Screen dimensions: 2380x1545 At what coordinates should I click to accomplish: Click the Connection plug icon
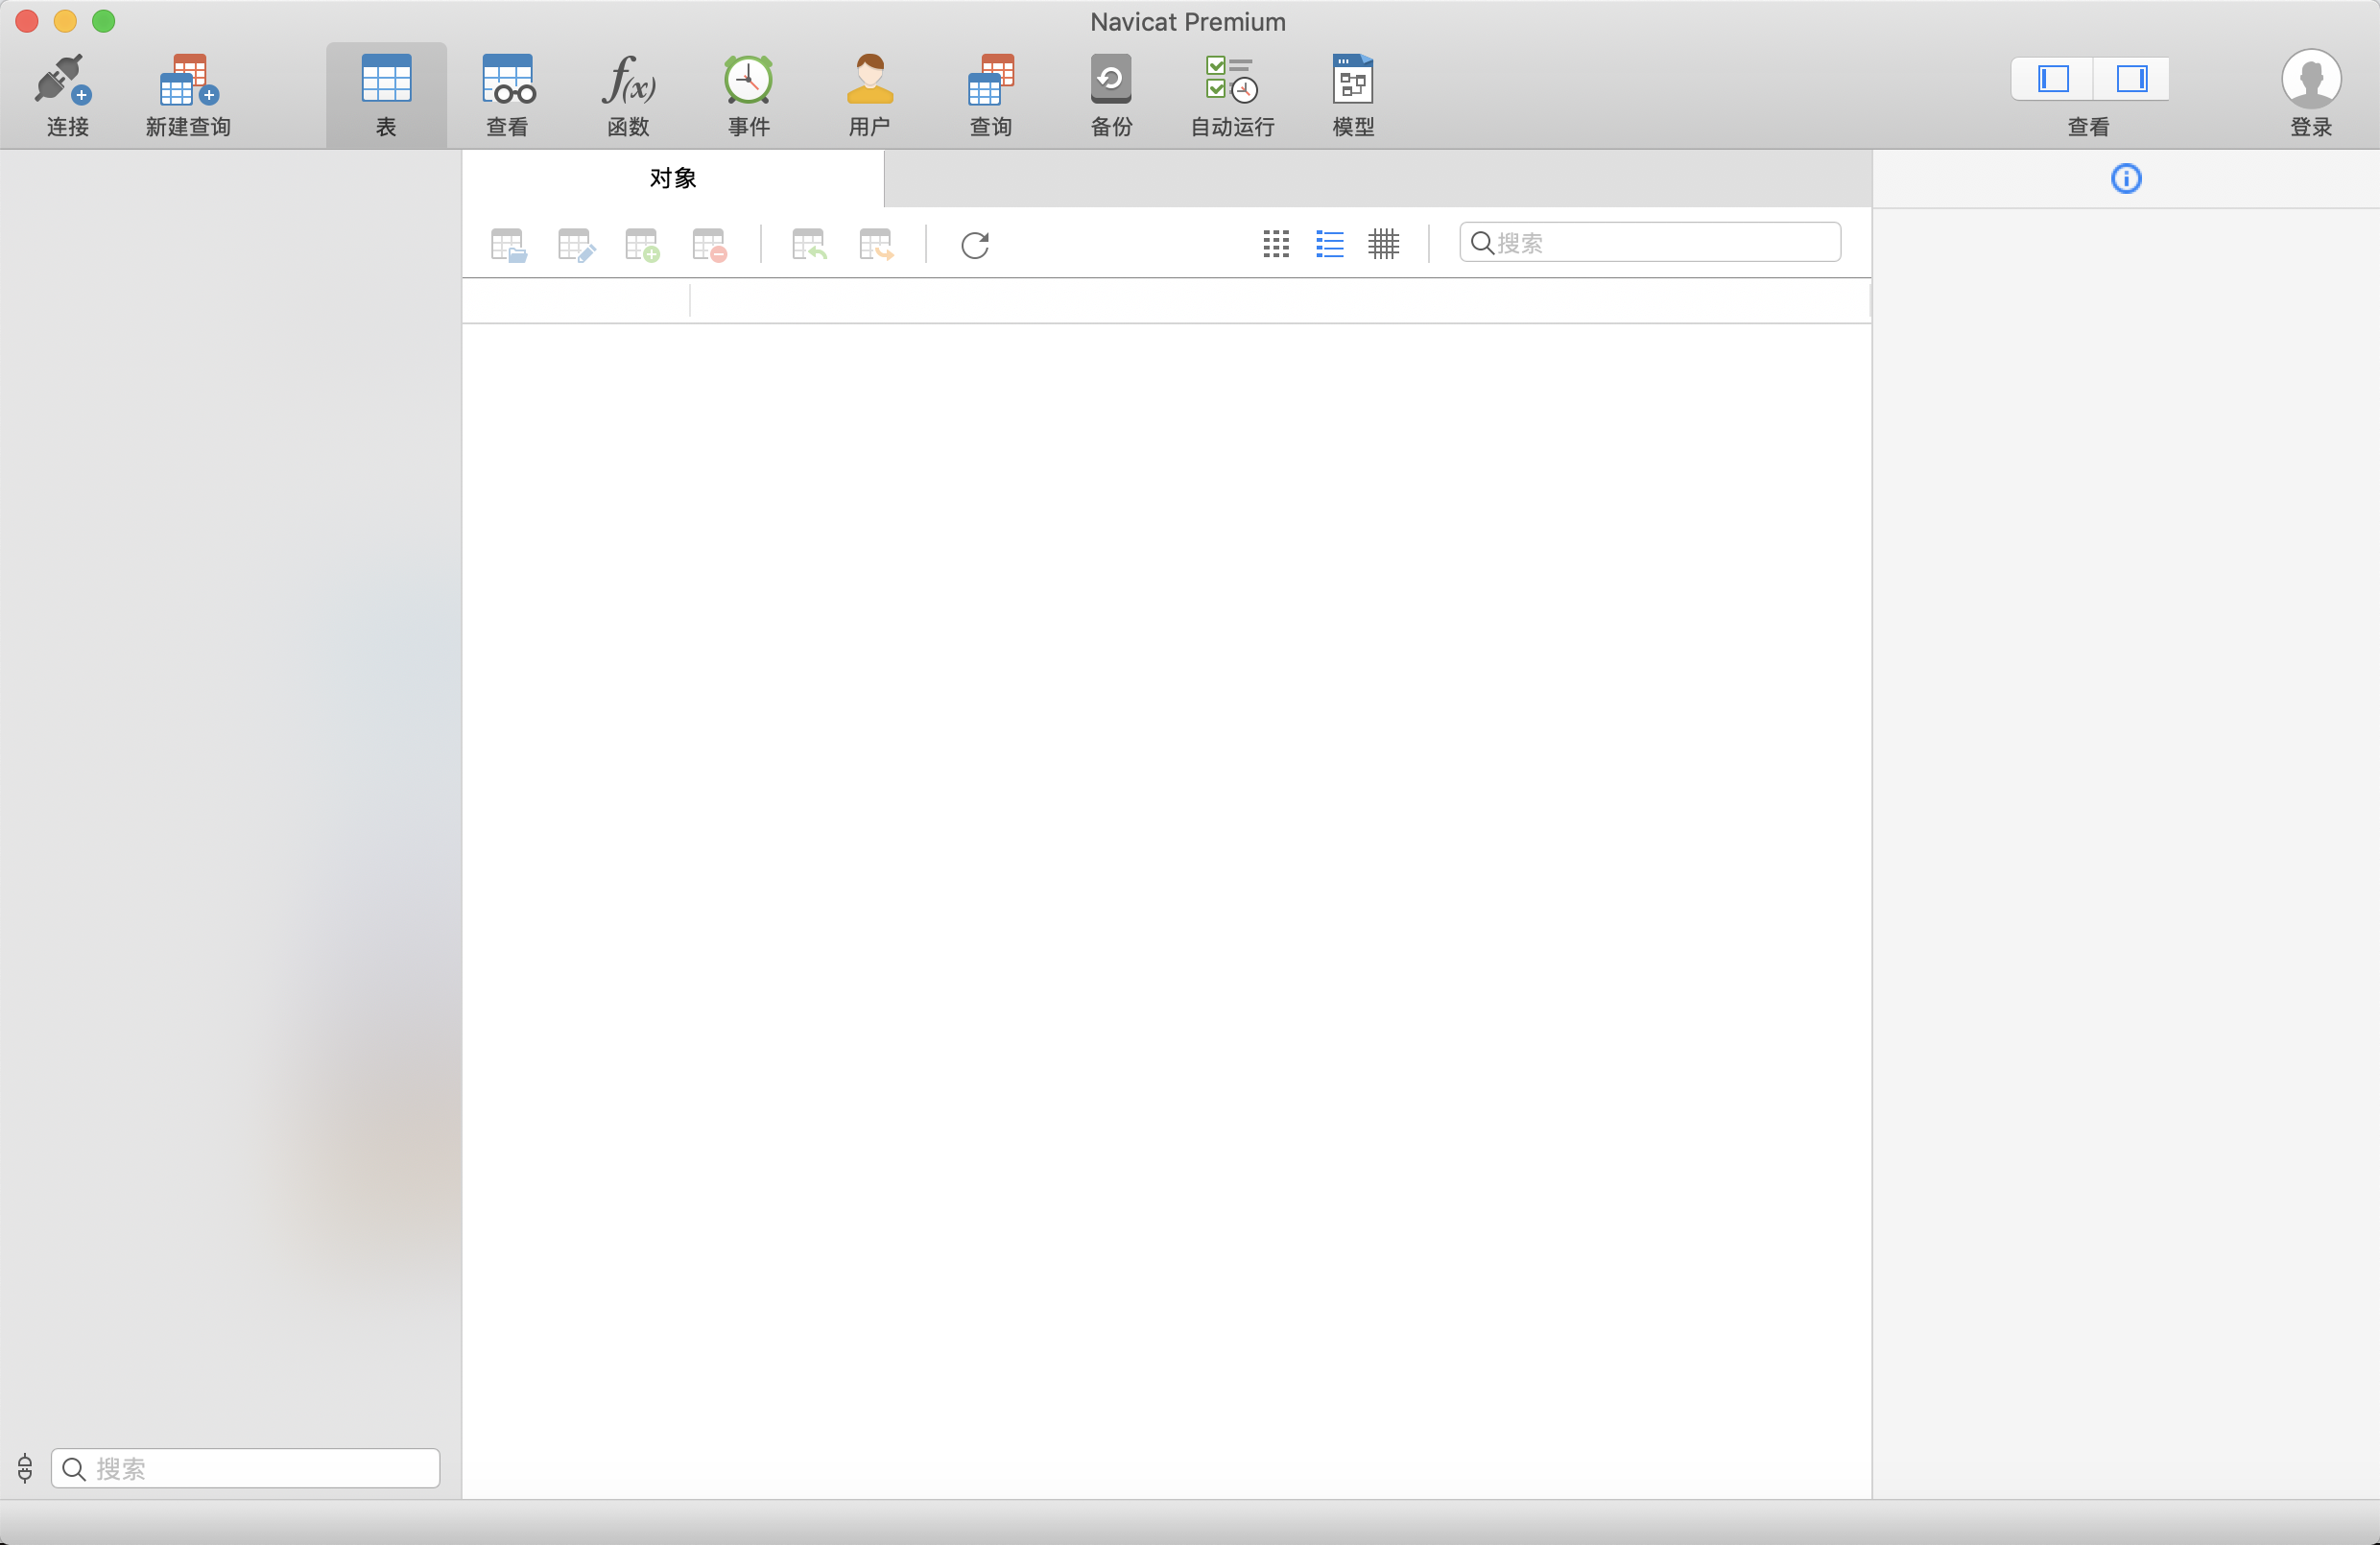point(64,81)
